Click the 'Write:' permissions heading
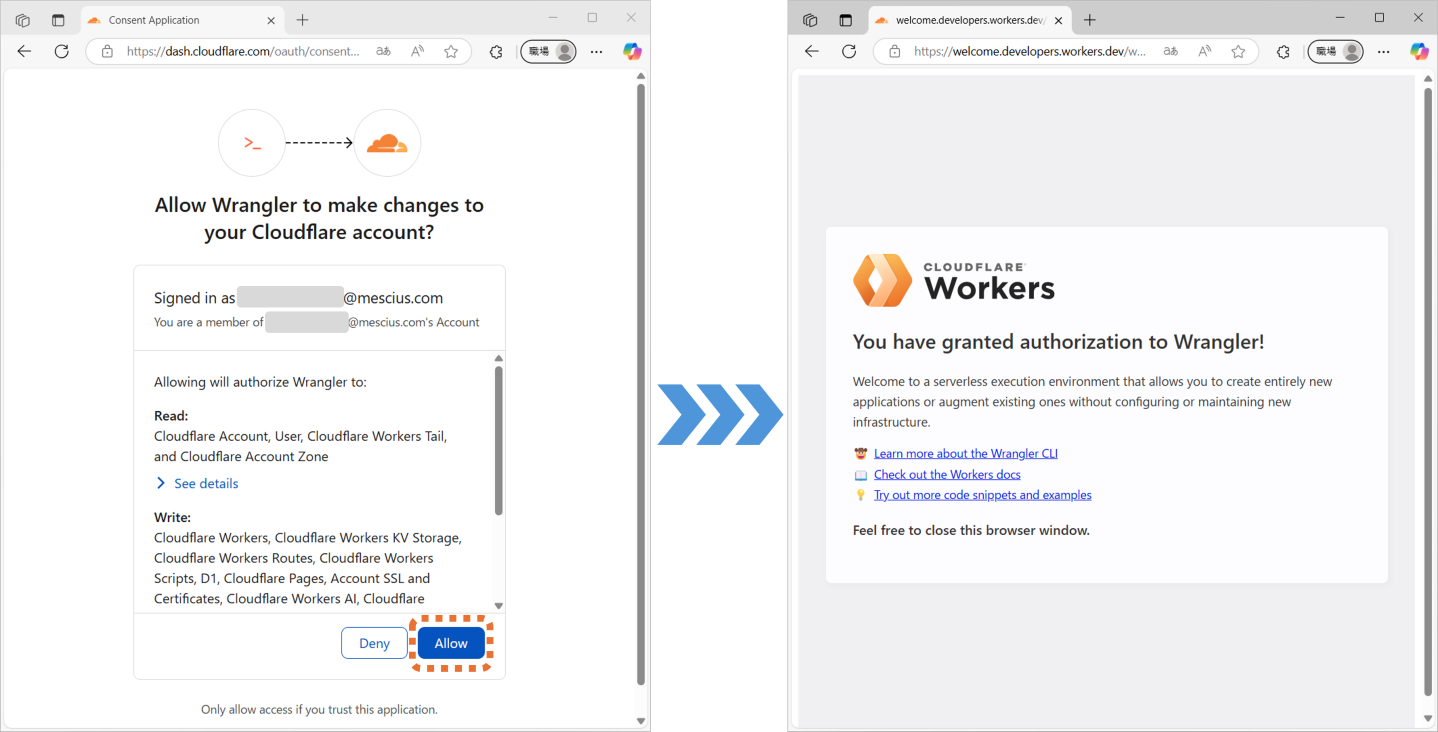The width and height of the screenshot is (1438, 732). (x=172, y=517)
